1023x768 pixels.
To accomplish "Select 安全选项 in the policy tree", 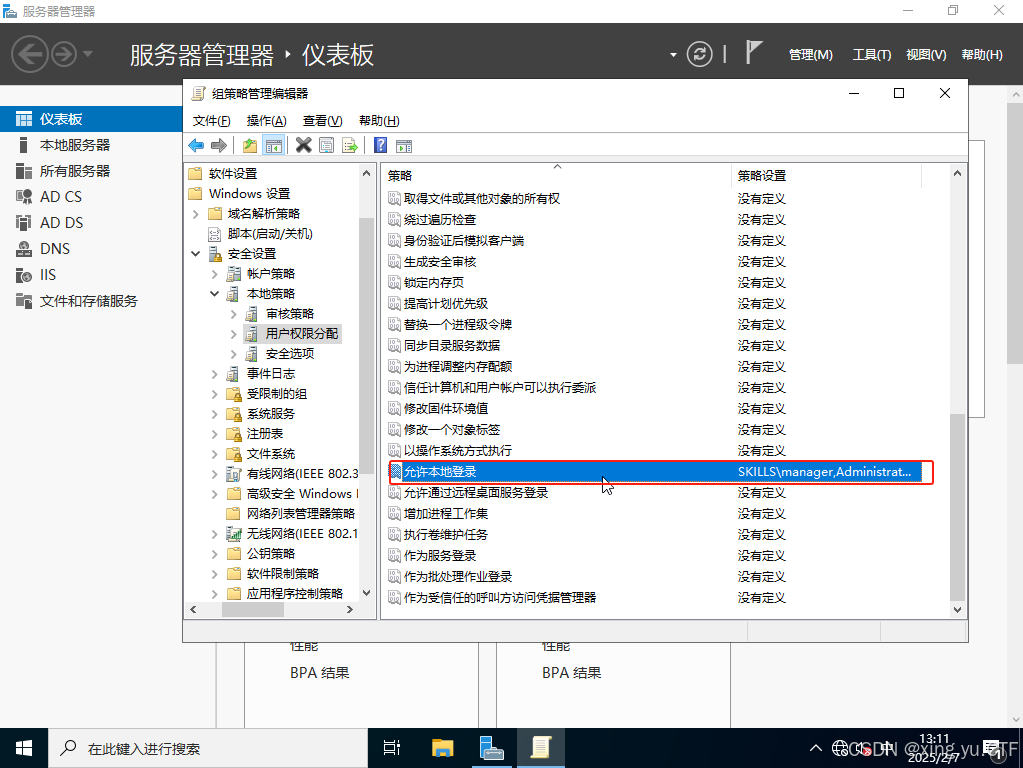I will (x=290, y=353).
